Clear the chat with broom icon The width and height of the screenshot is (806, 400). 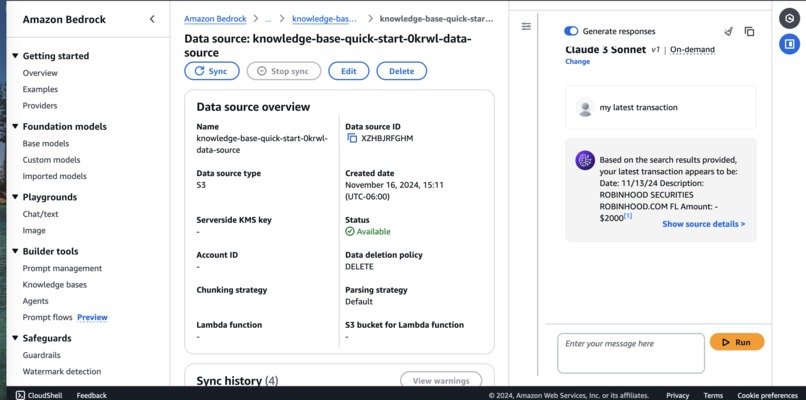pyautogui.click(x=728, y=31)
